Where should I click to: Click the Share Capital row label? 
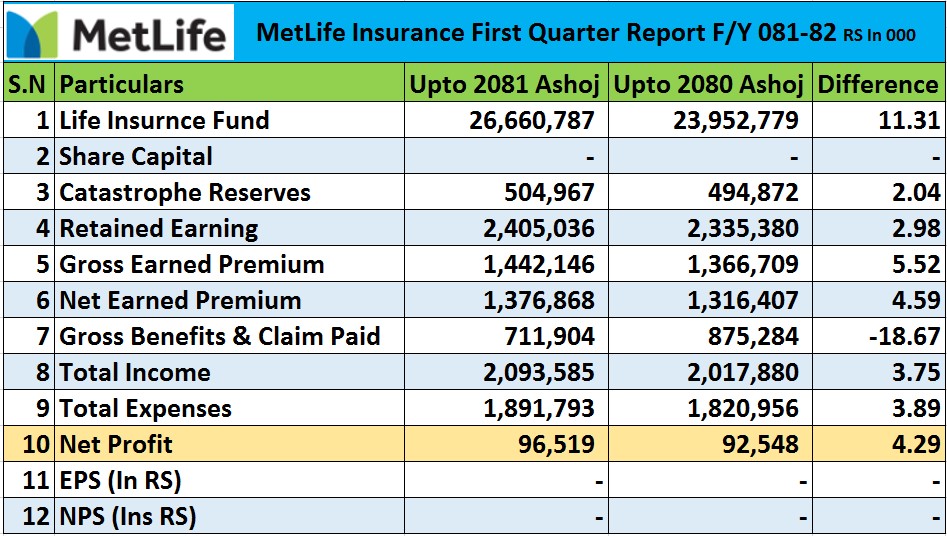point(136,157)
